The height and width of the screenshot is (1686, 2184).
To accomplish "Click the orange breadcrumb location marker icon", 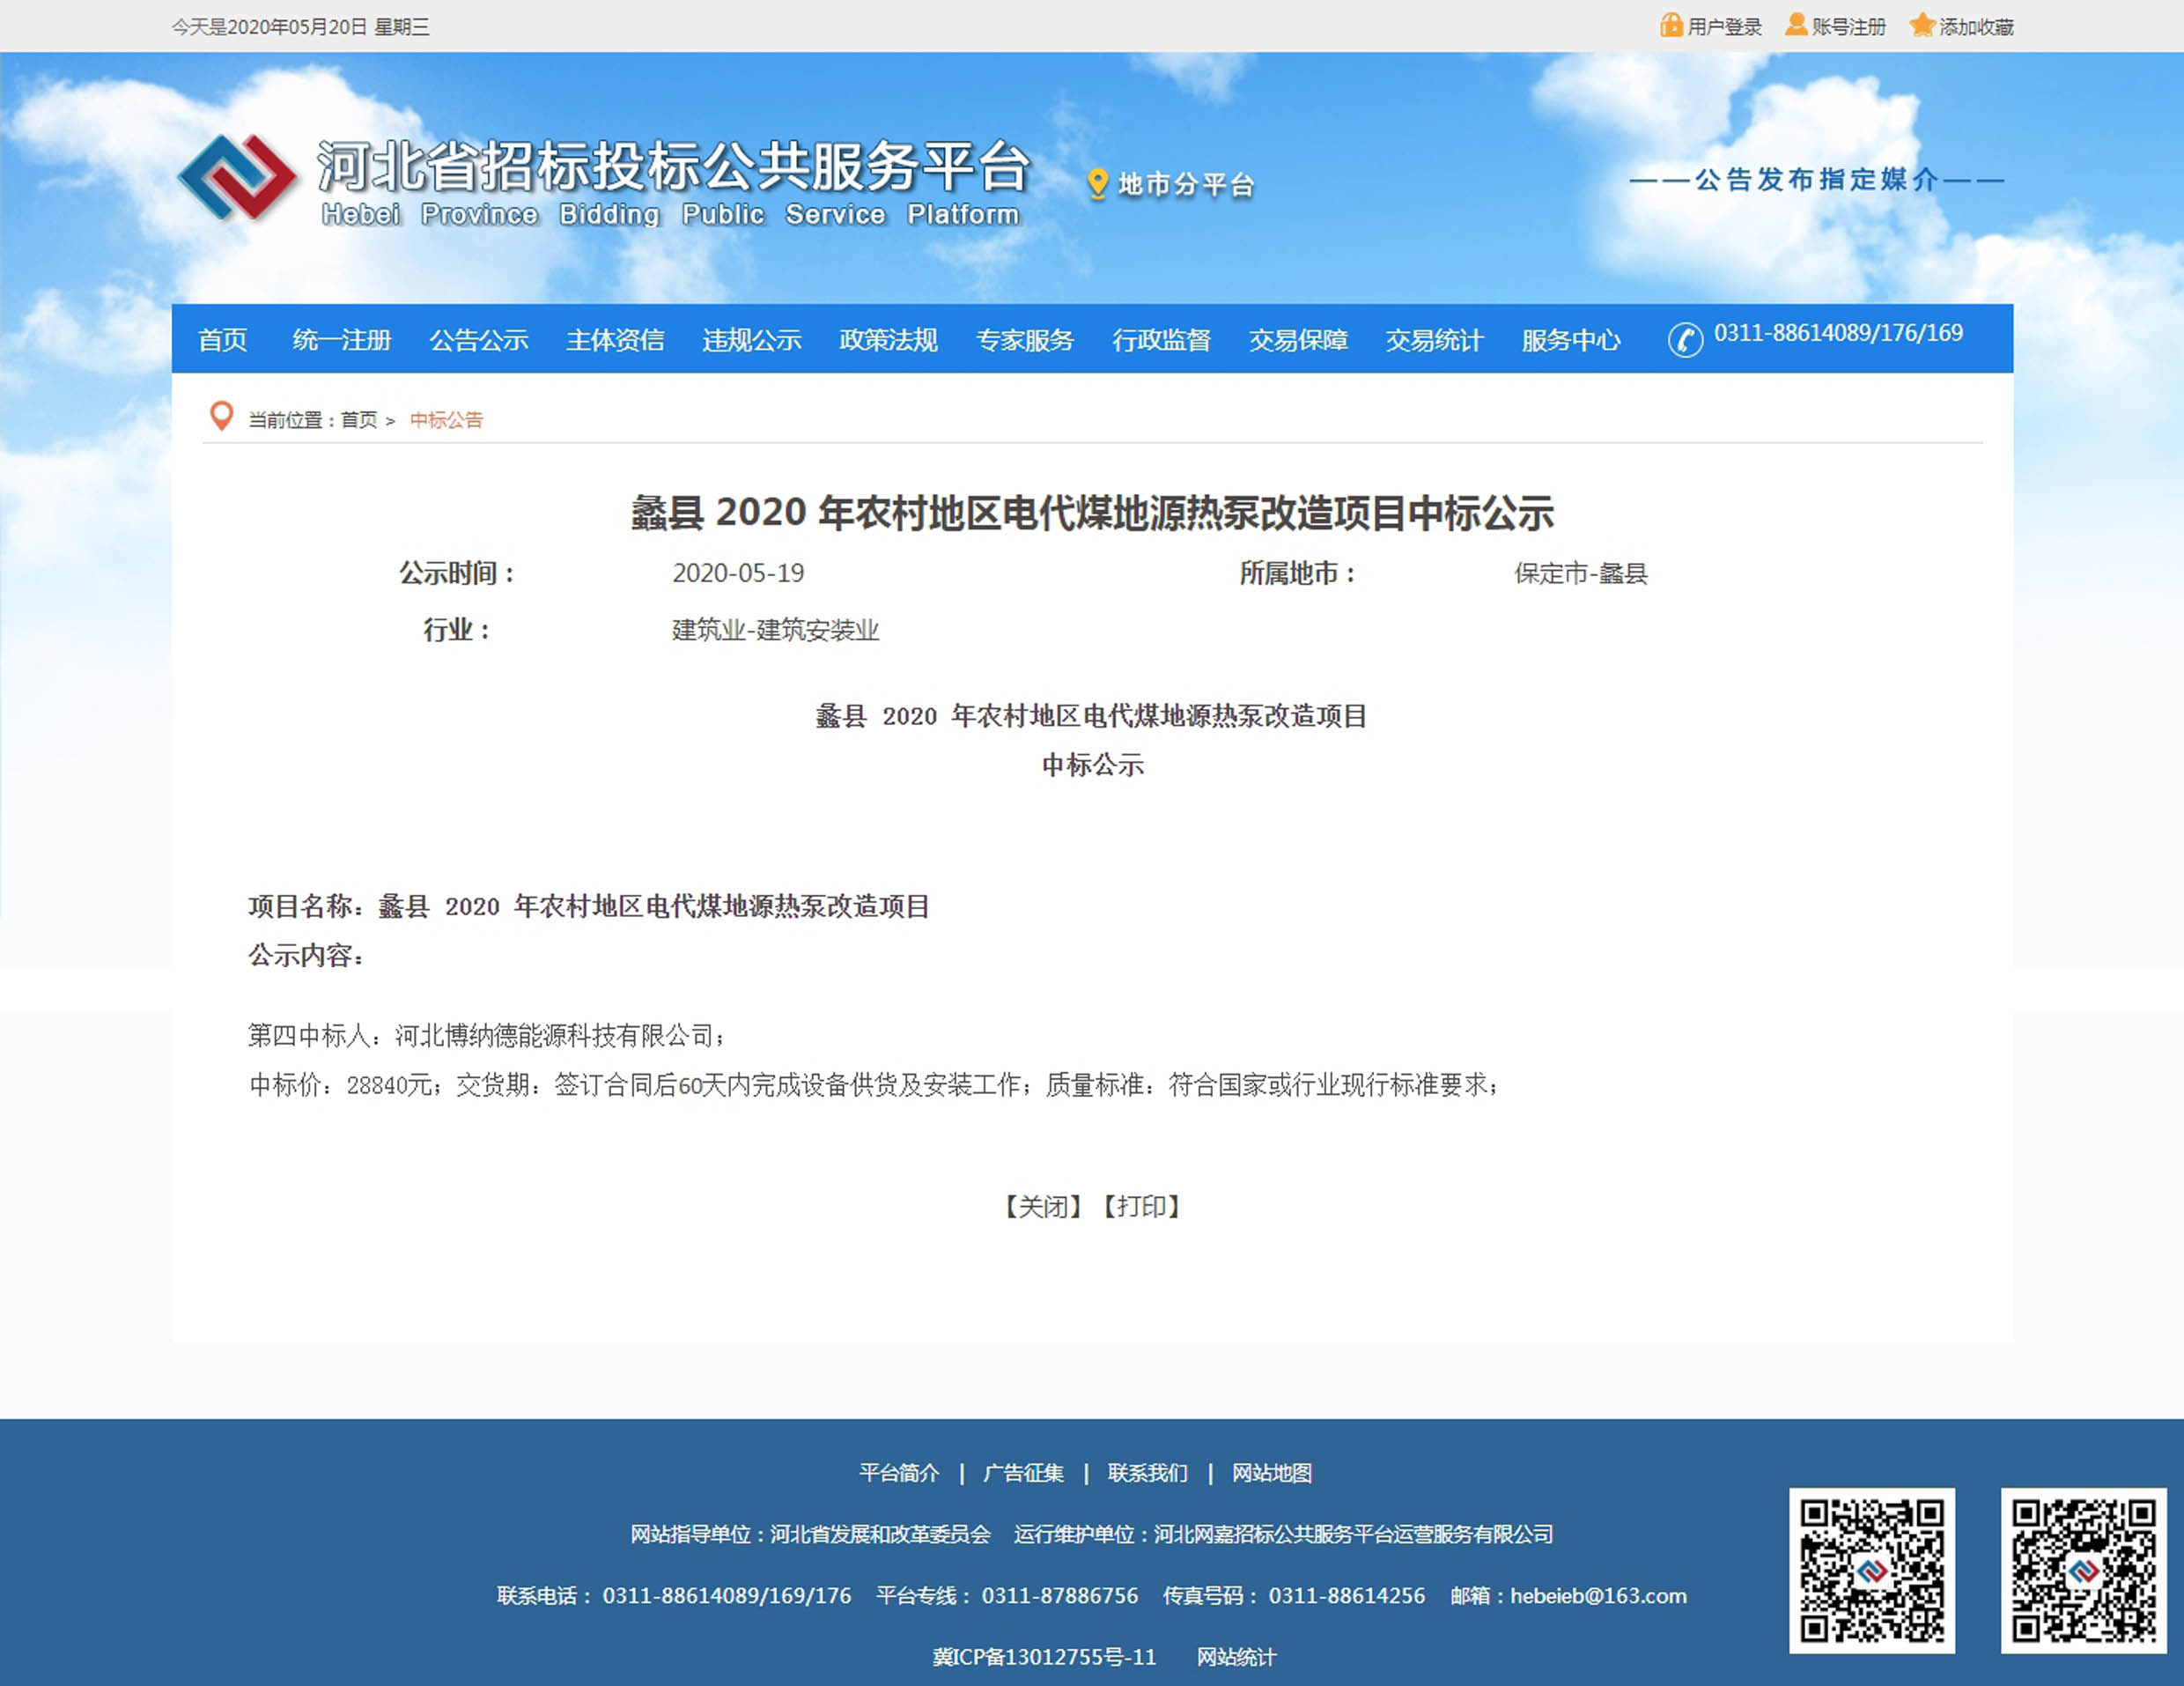I will (x=221, y=416).
